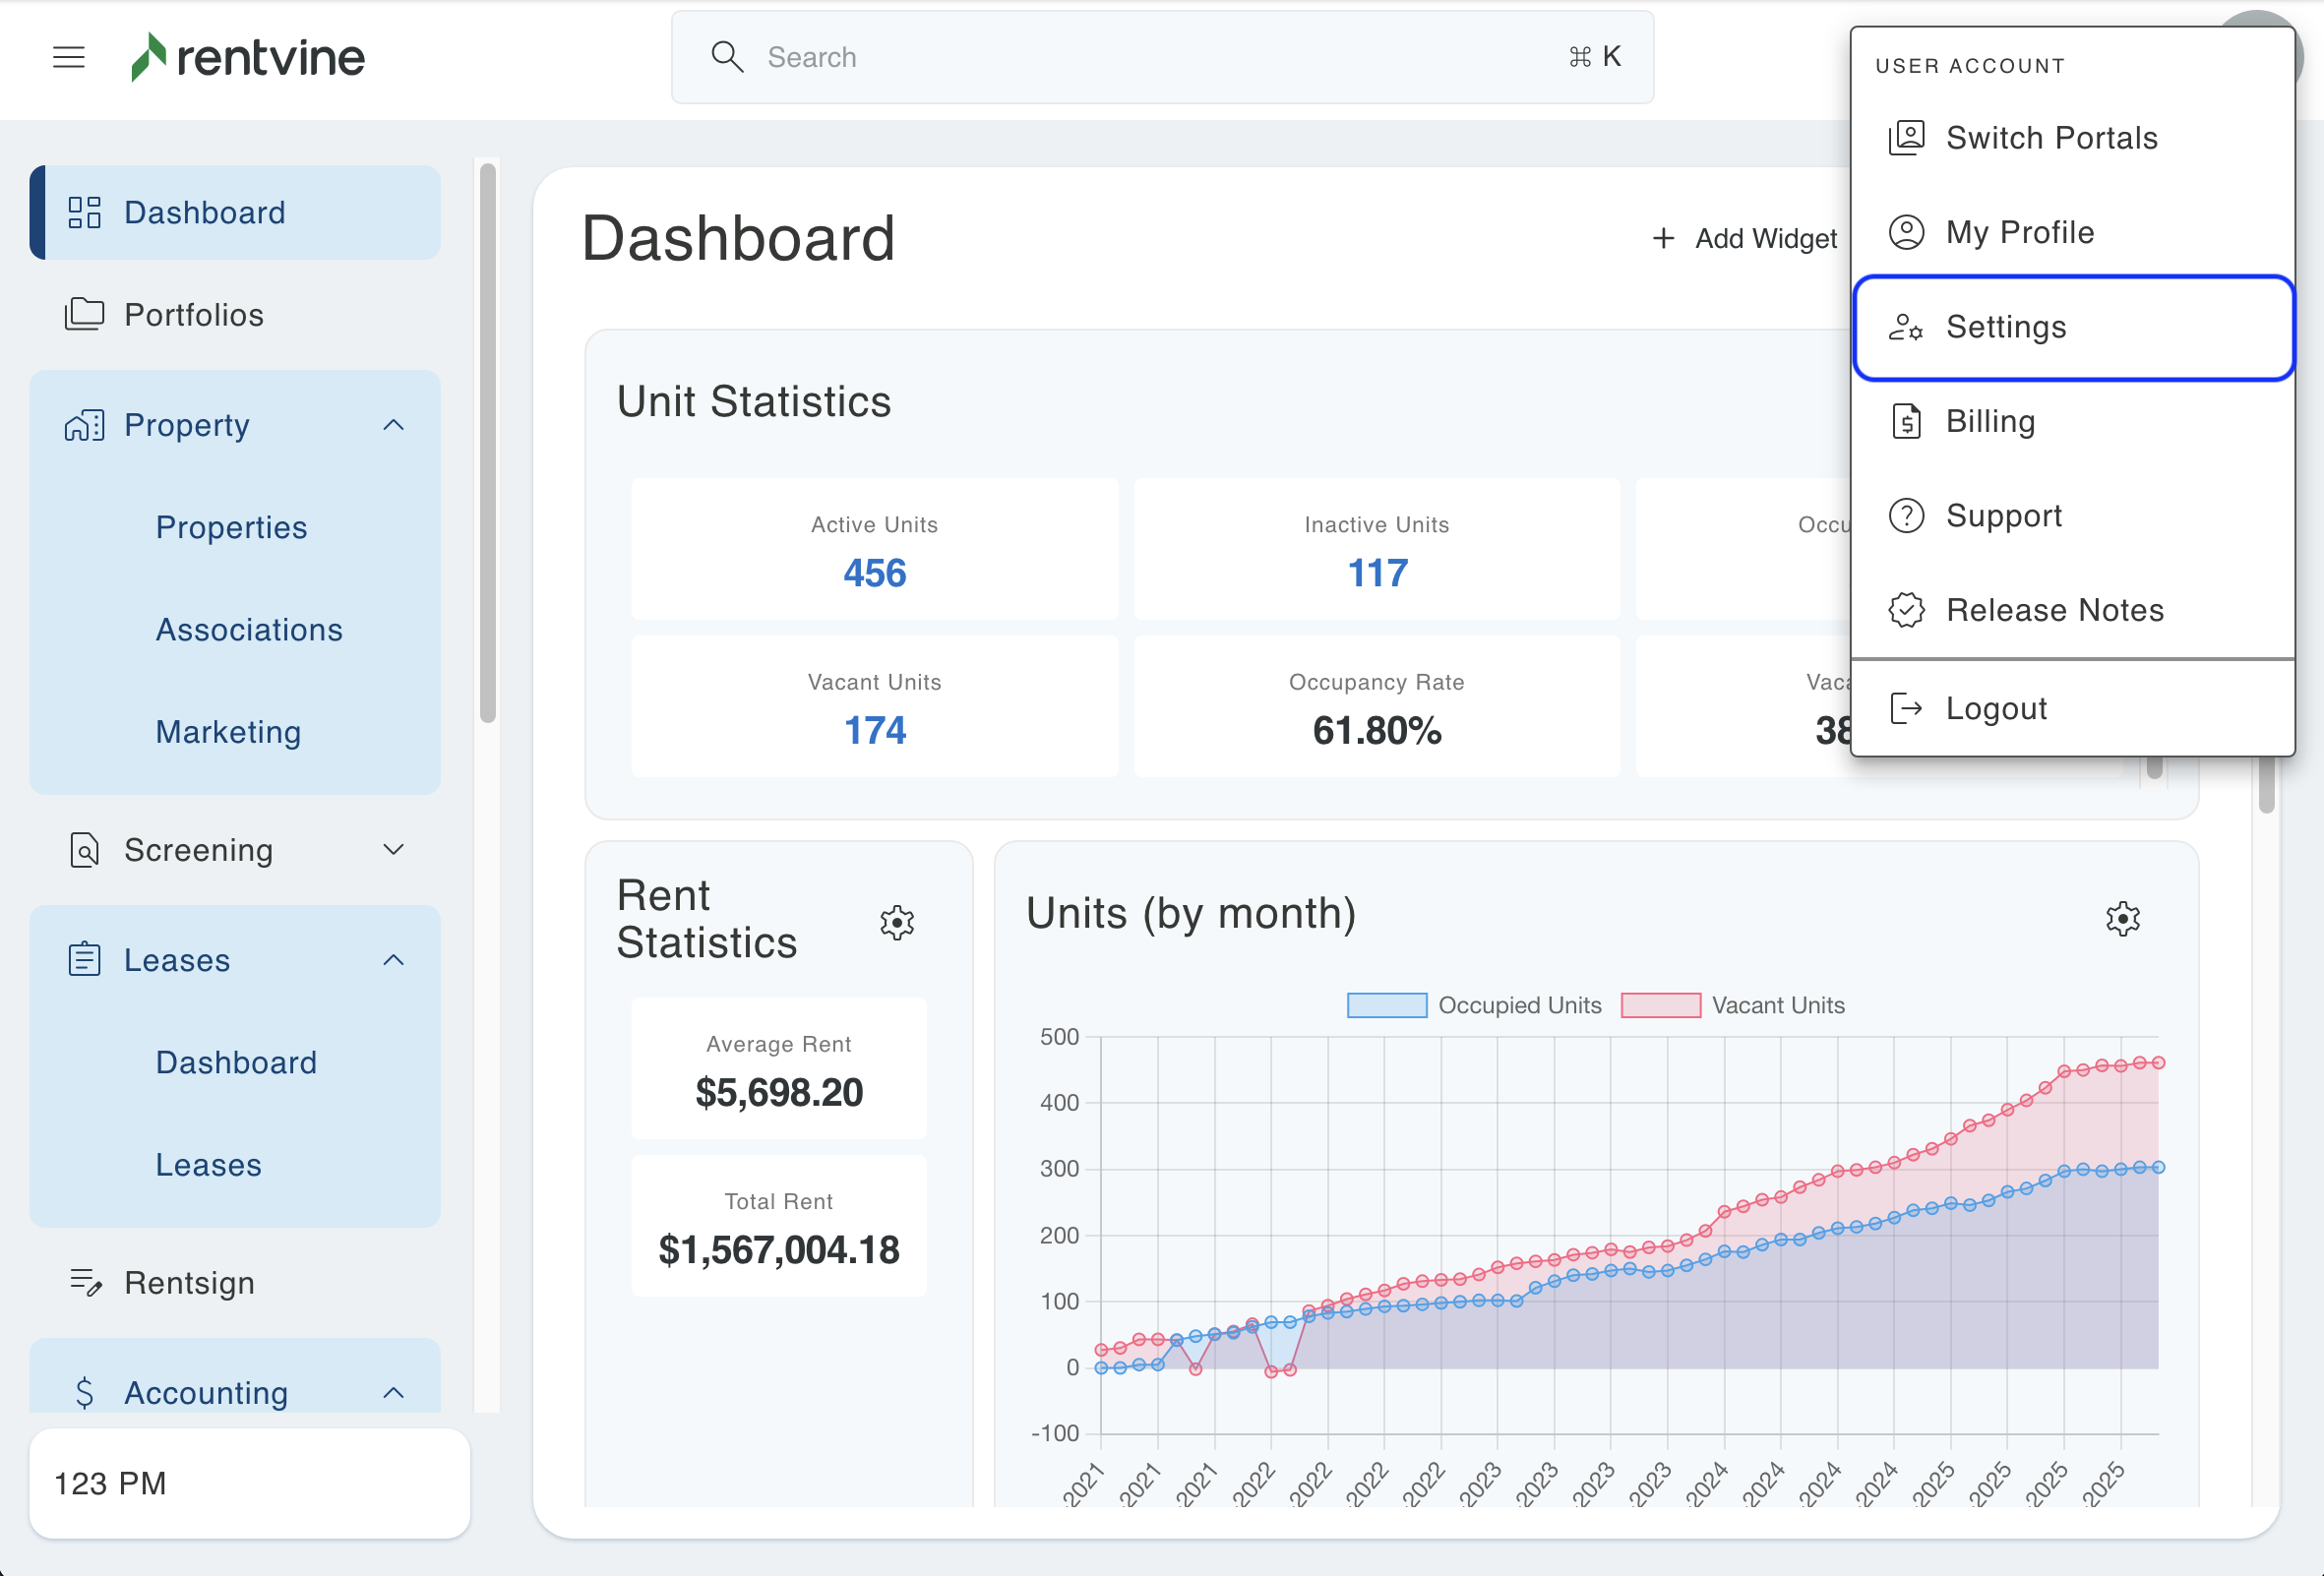Choose Logout from user menu
2324x1576 pixels.
pyautogui.click(x=1996, y=709)
